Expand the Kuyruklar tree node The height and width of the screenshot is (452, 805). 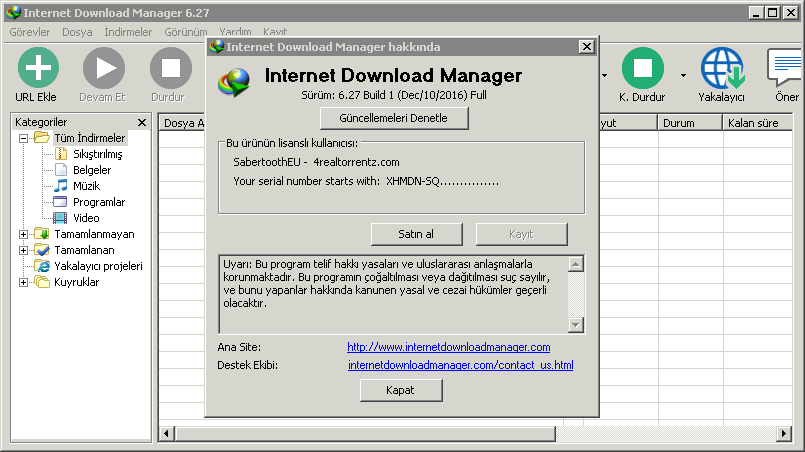[23, 282]
